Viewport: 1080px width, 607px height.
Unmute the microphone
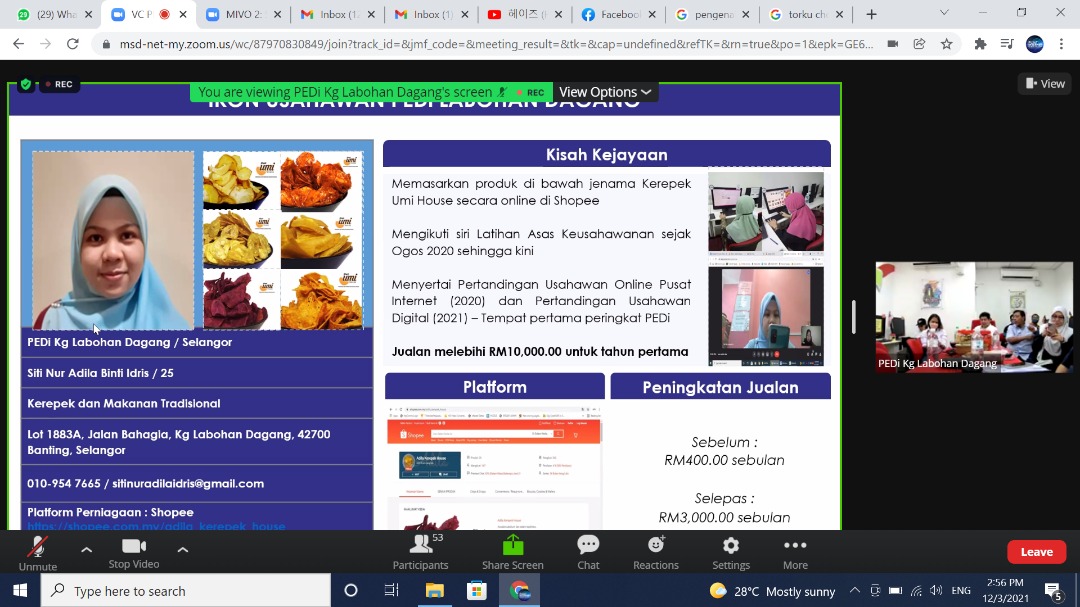point(37,551)
